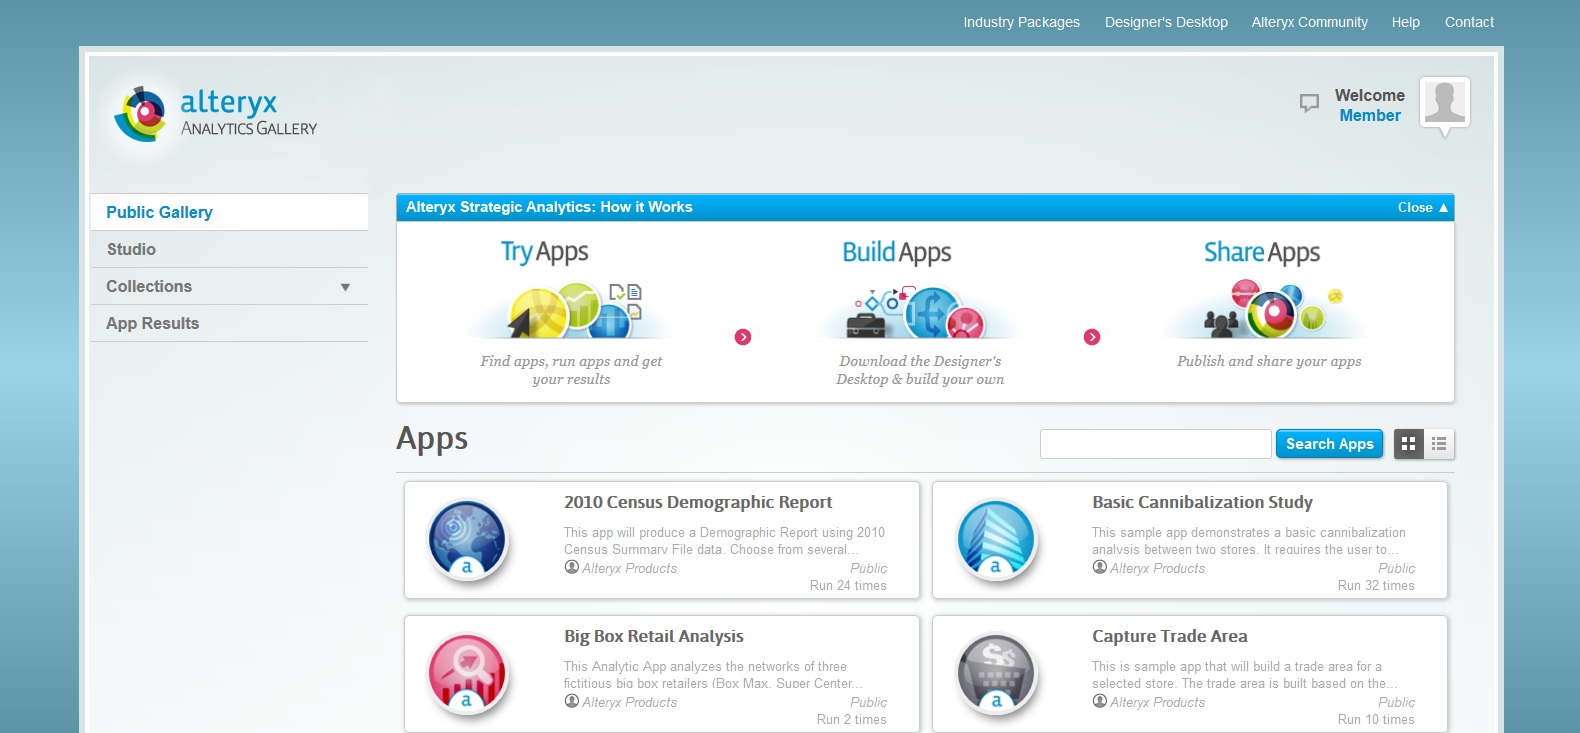Click Alteryx Products under Capture Trade Area
1580x733 pixels.
coord(1158,702)
